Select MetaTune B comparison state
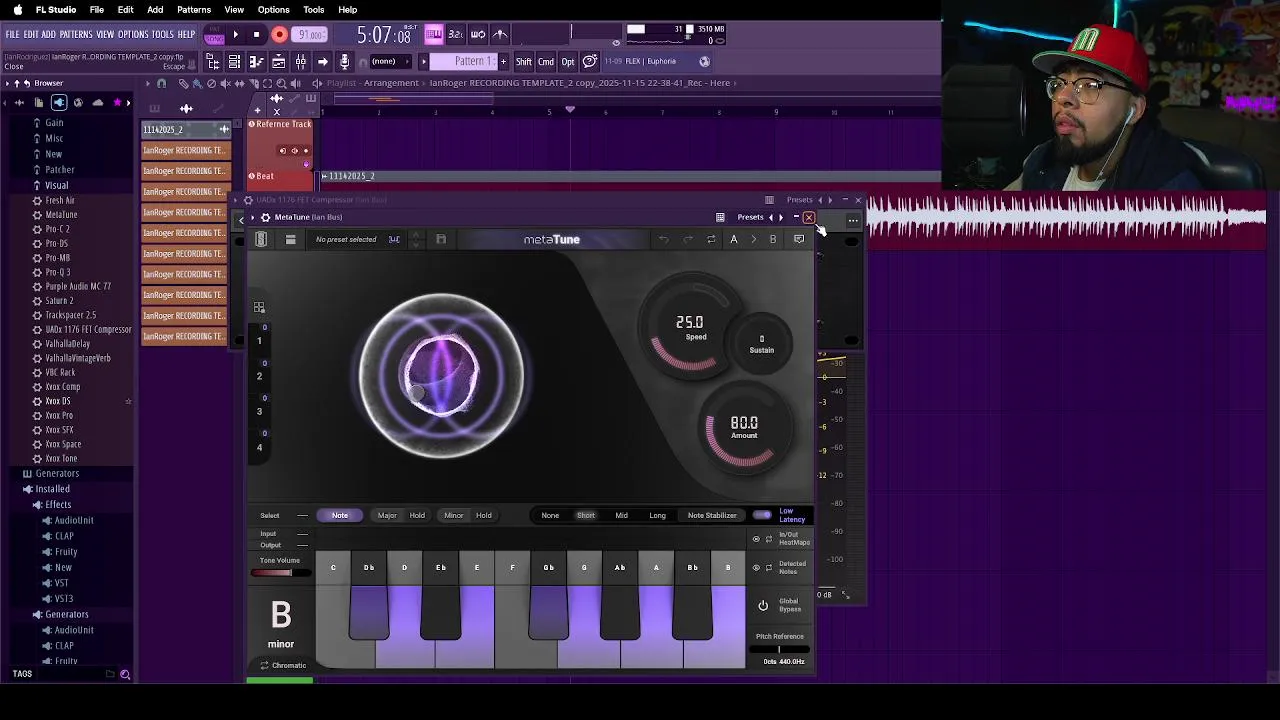Screen dimensions: 1280x720 [773, 239]
